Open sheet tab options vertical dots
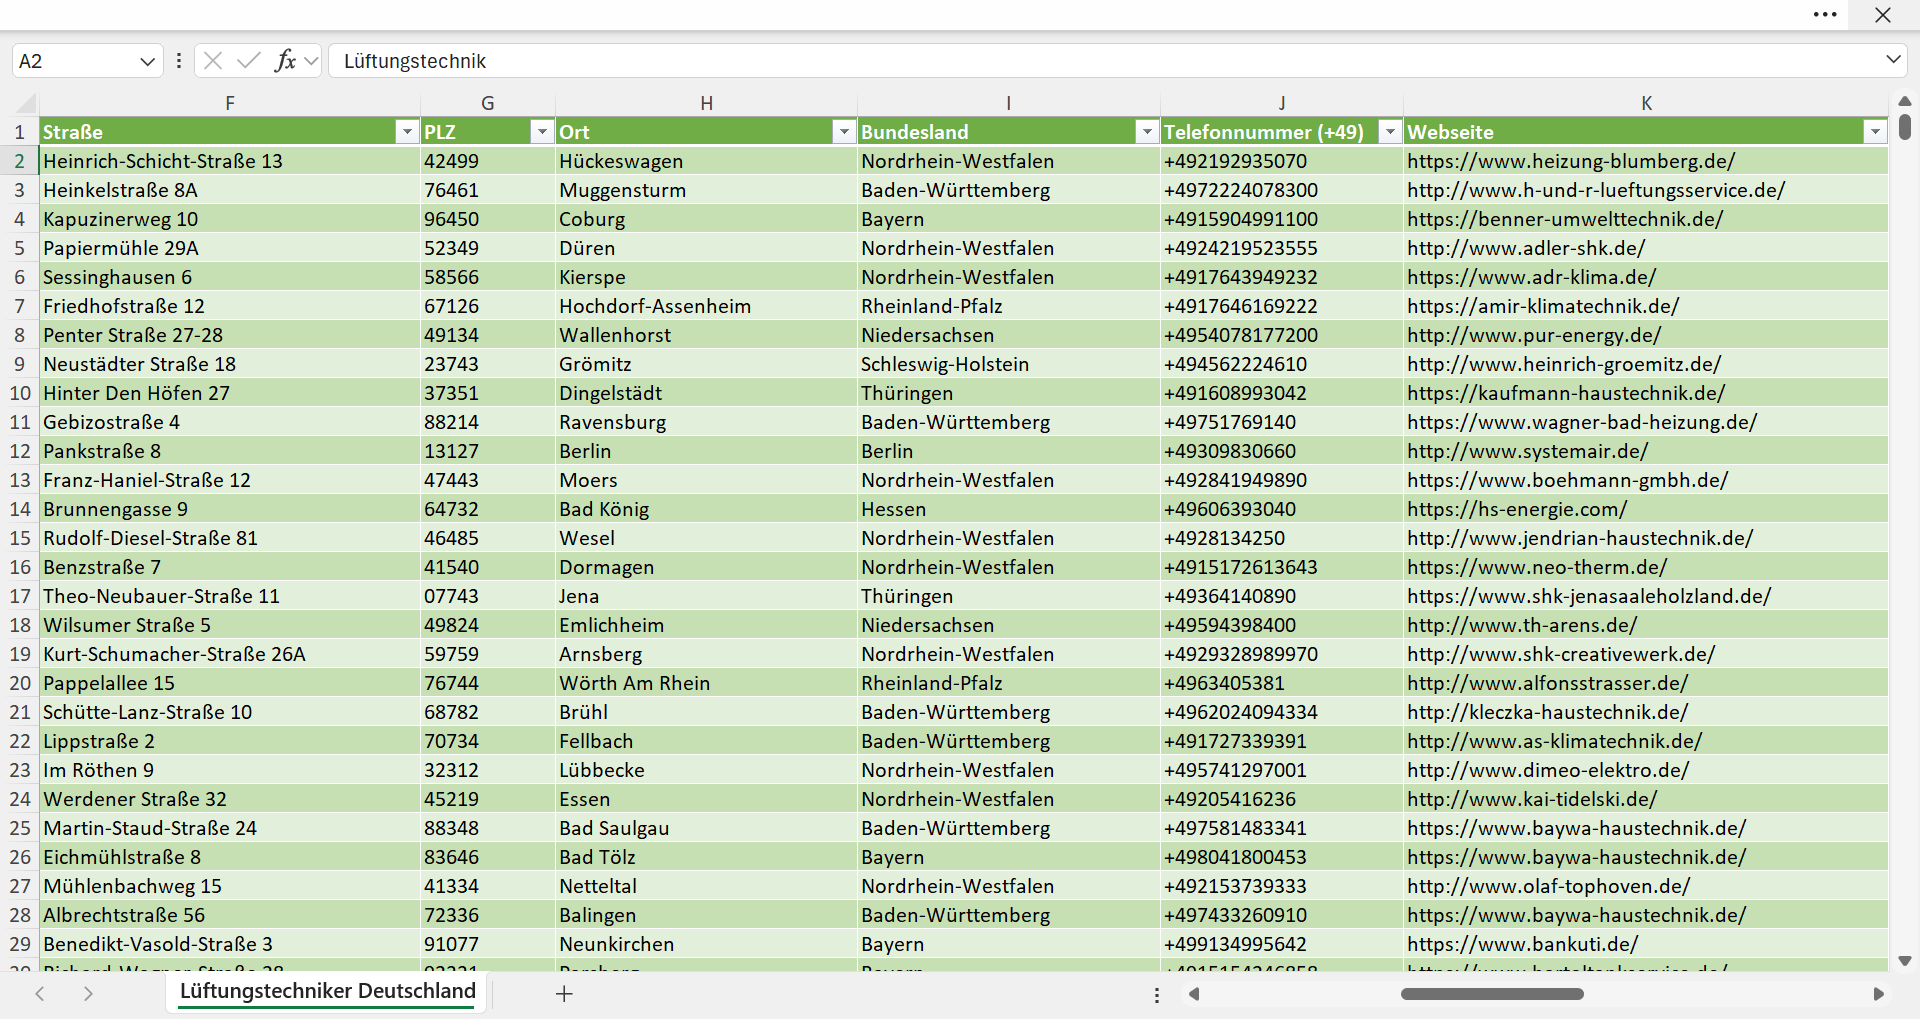This screenshot has height=1019, width=1920. (1157, 995)
